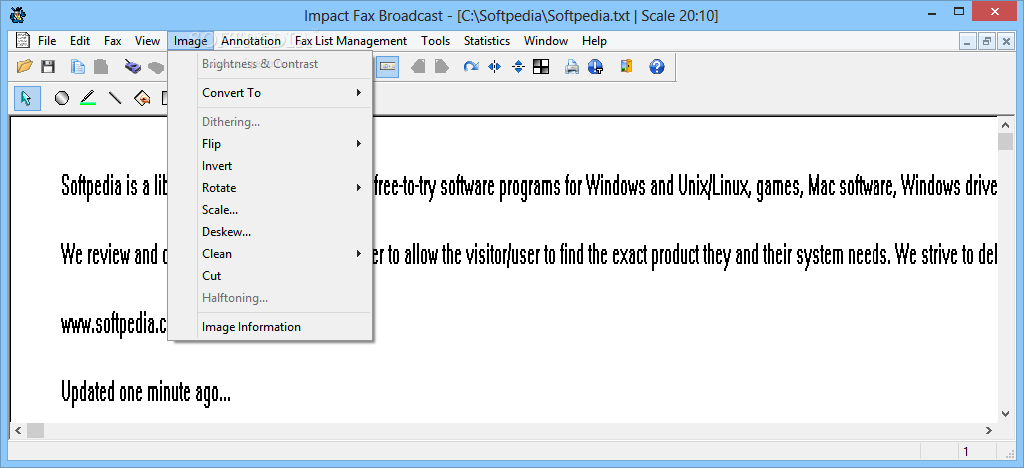Click the Save floppy disk icon
This screenshot has width=1024, height=468.
coord(48,67)
